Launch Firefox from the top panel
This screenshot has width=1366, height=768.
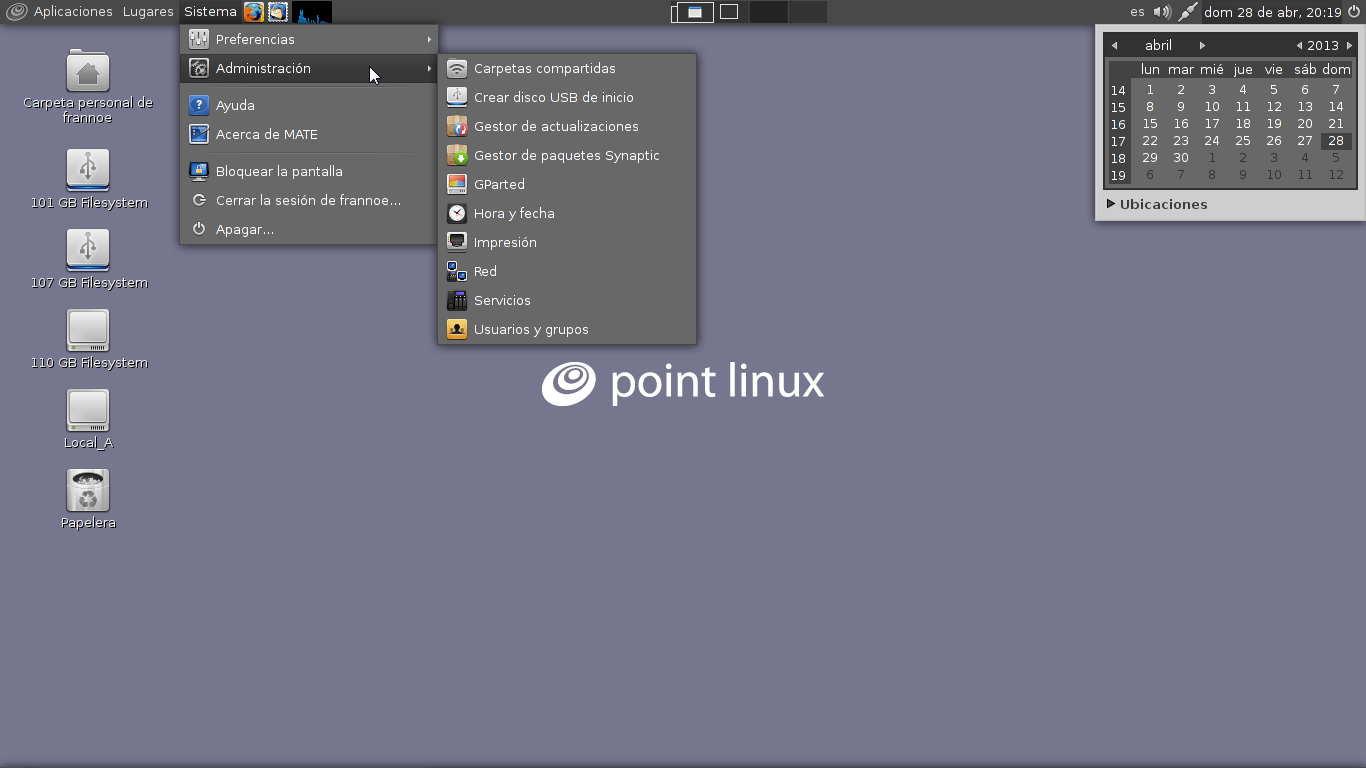point(253,12)
